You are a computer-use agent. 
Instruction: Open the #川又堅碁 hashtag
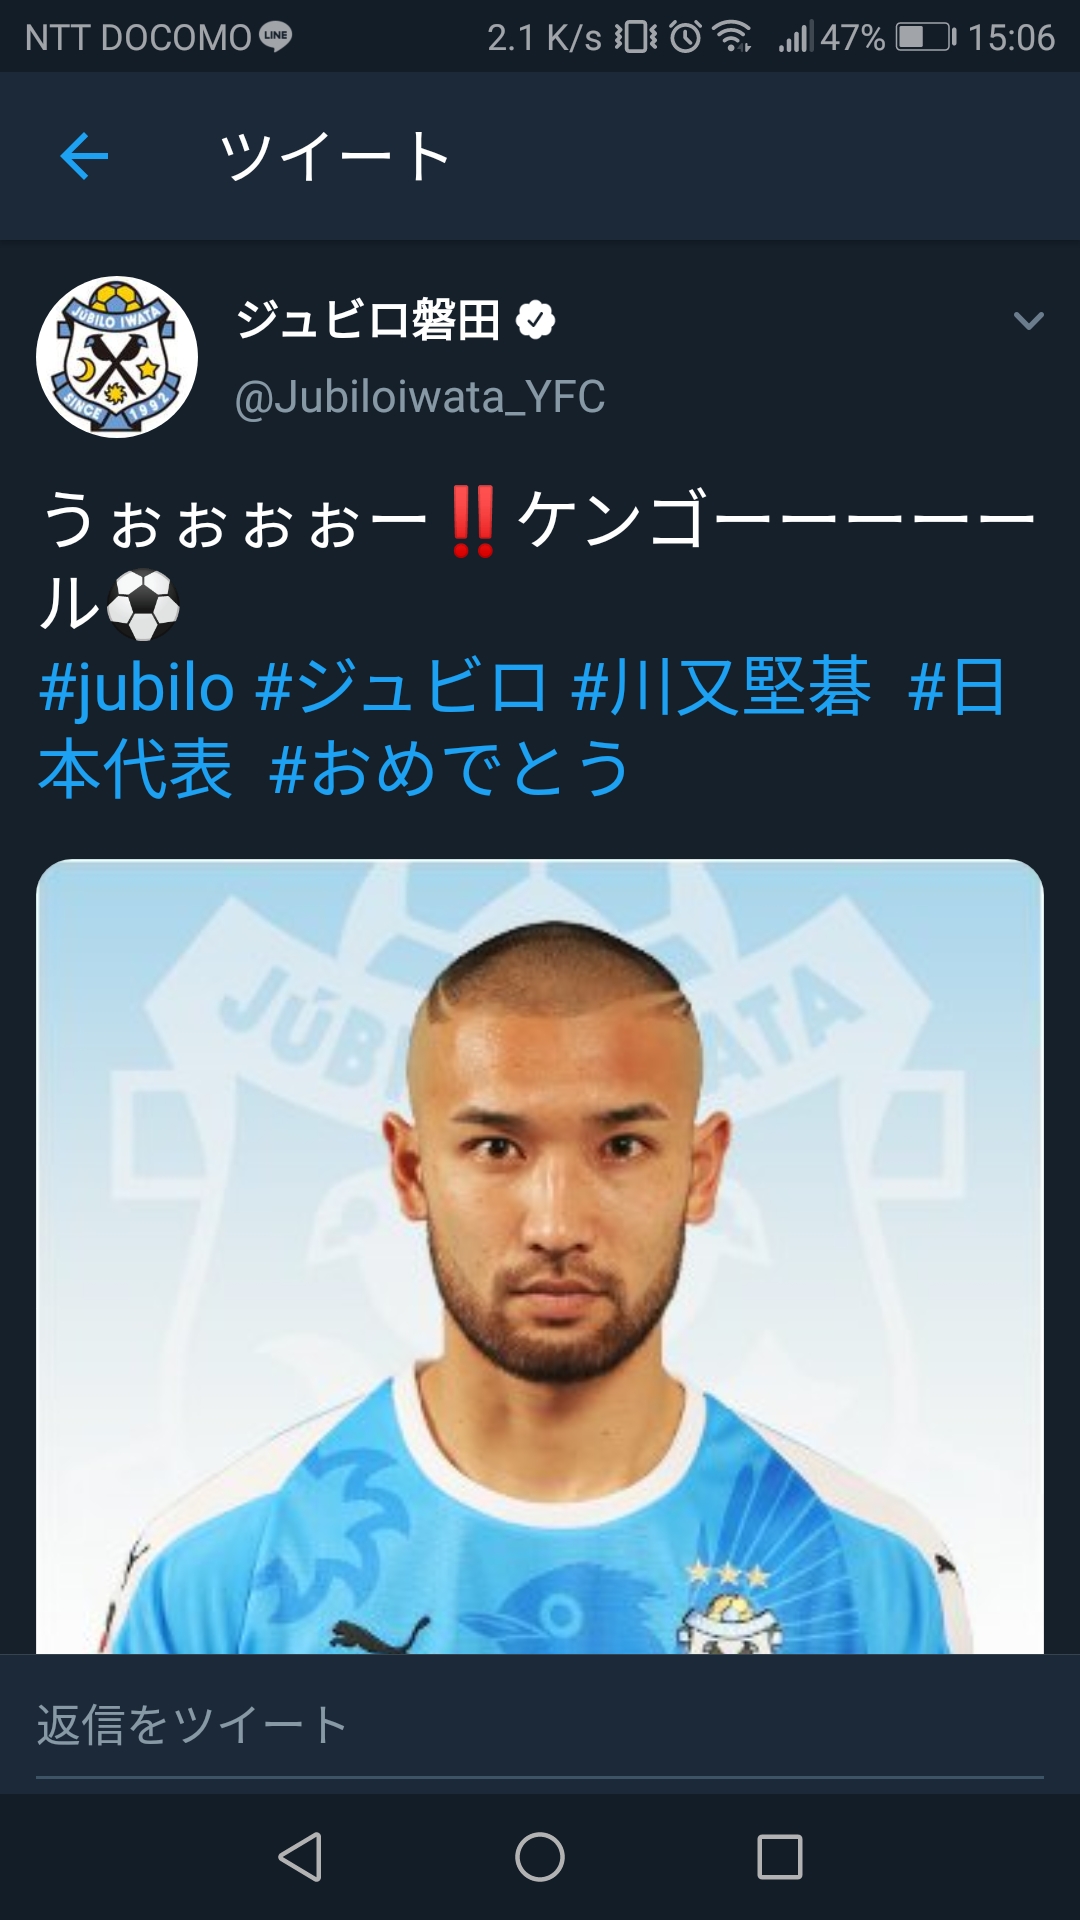721,688
